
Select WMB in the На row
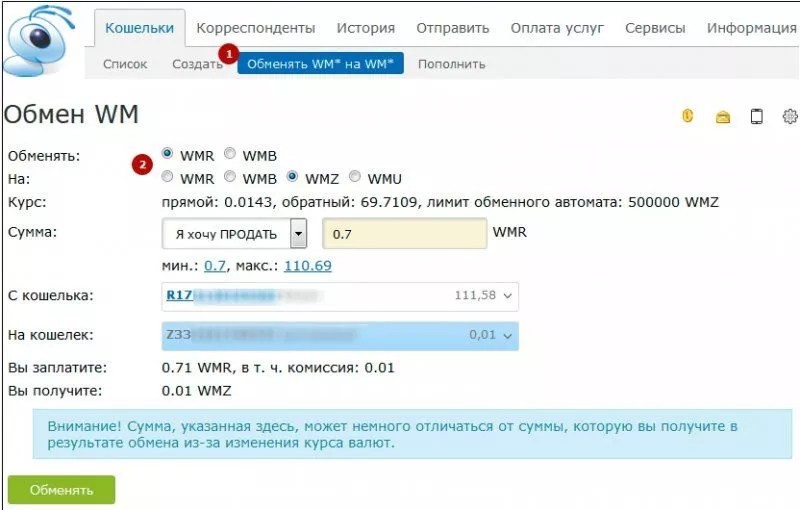tap(230, 176)
